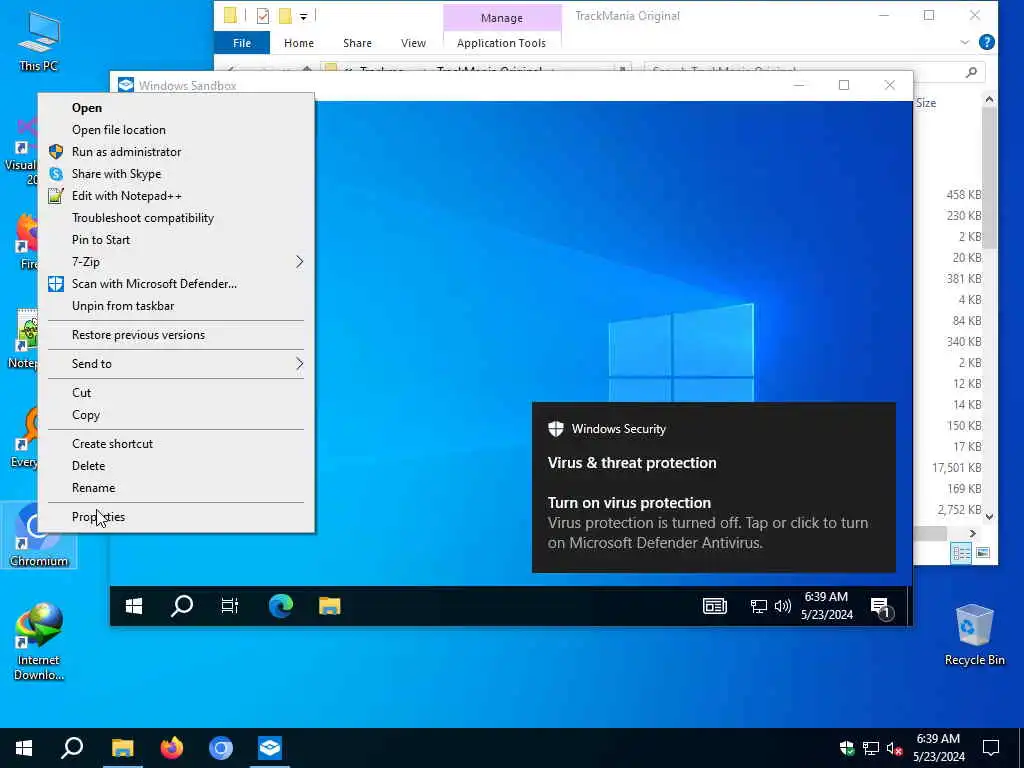Open Properties from the context menu

pos(176,517)
